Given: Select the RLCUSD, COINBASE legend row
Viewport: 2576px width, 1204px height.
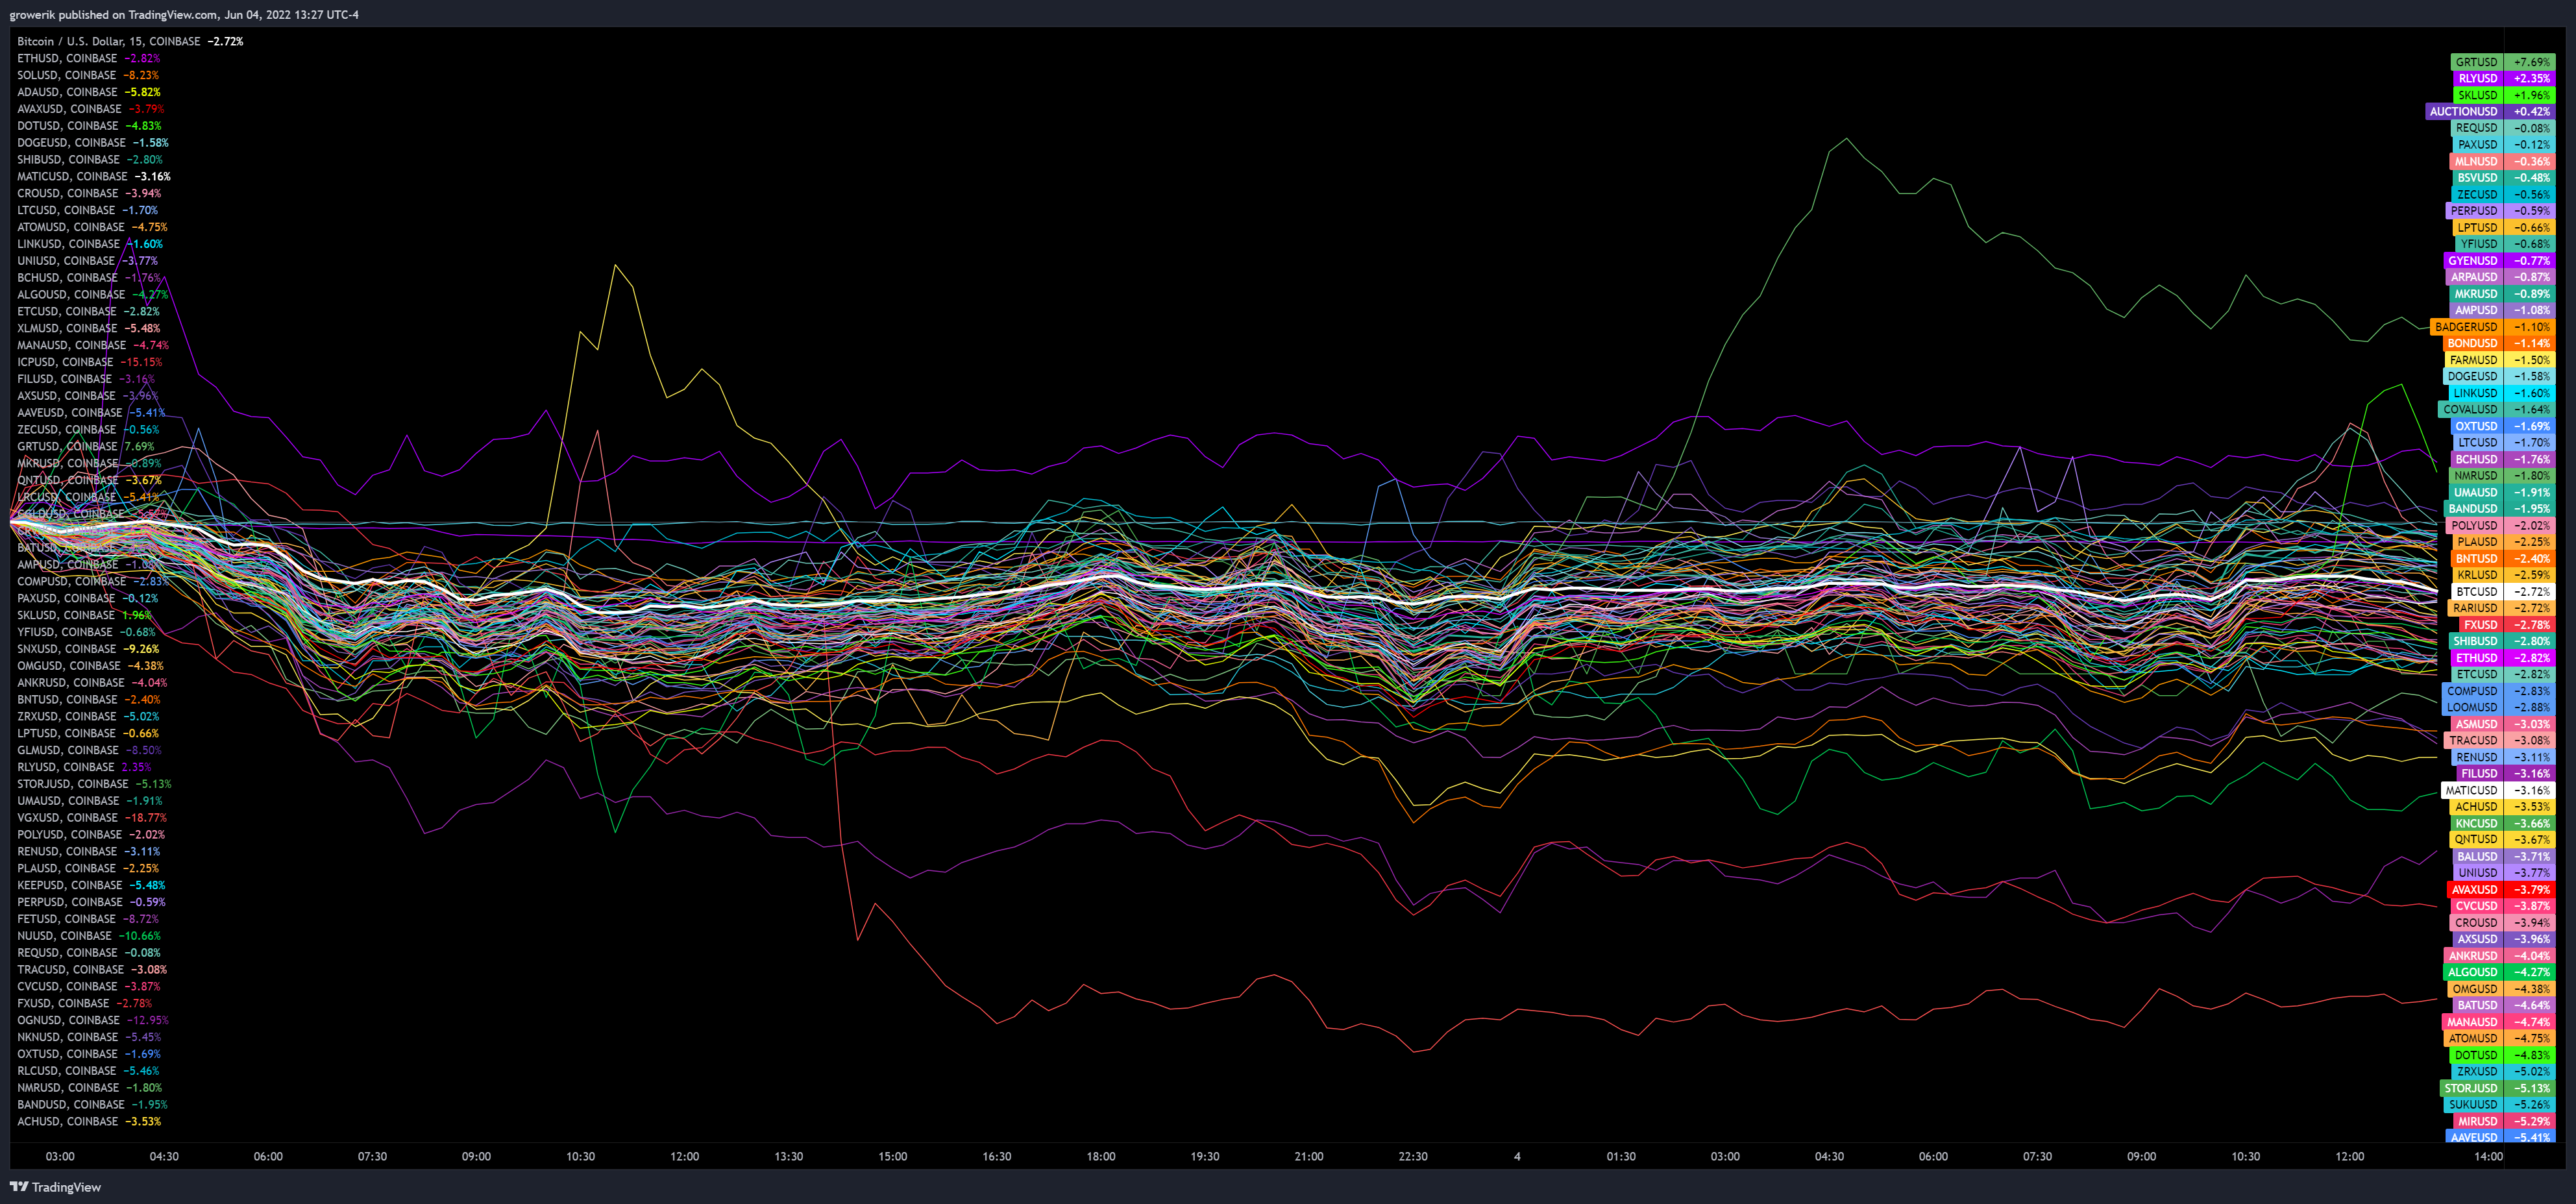Looking at the screenshot, I should click(88, 1071).
